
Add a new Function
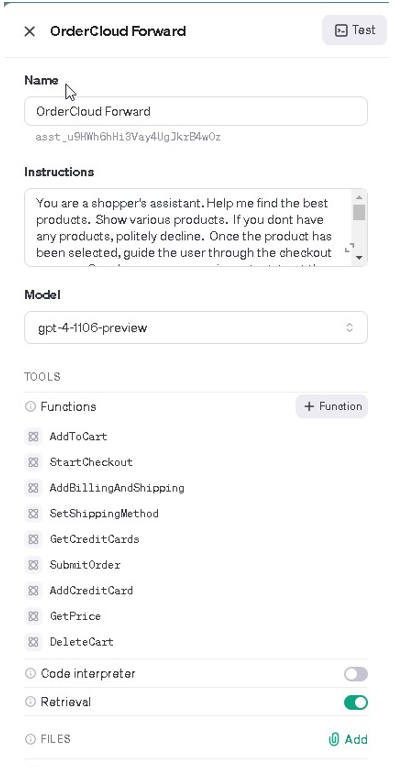[332, 406]
